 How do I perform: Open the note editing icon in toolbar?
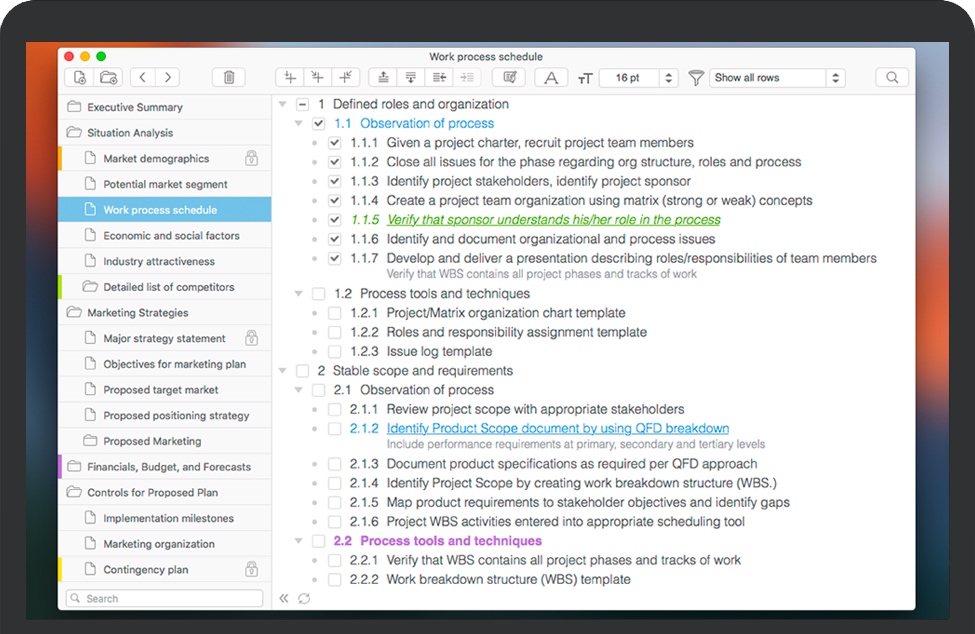pos(509,76)
